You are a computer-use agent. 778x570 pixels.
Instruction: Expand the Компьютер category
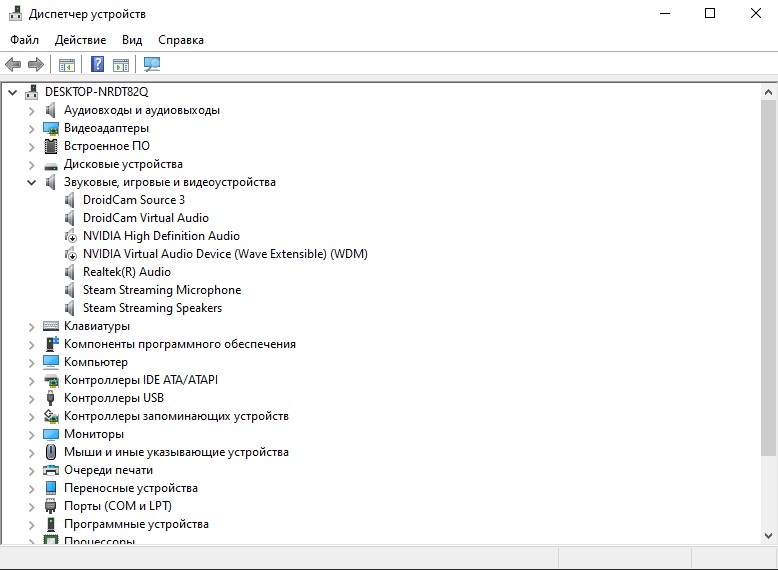(x=31, y=363)
